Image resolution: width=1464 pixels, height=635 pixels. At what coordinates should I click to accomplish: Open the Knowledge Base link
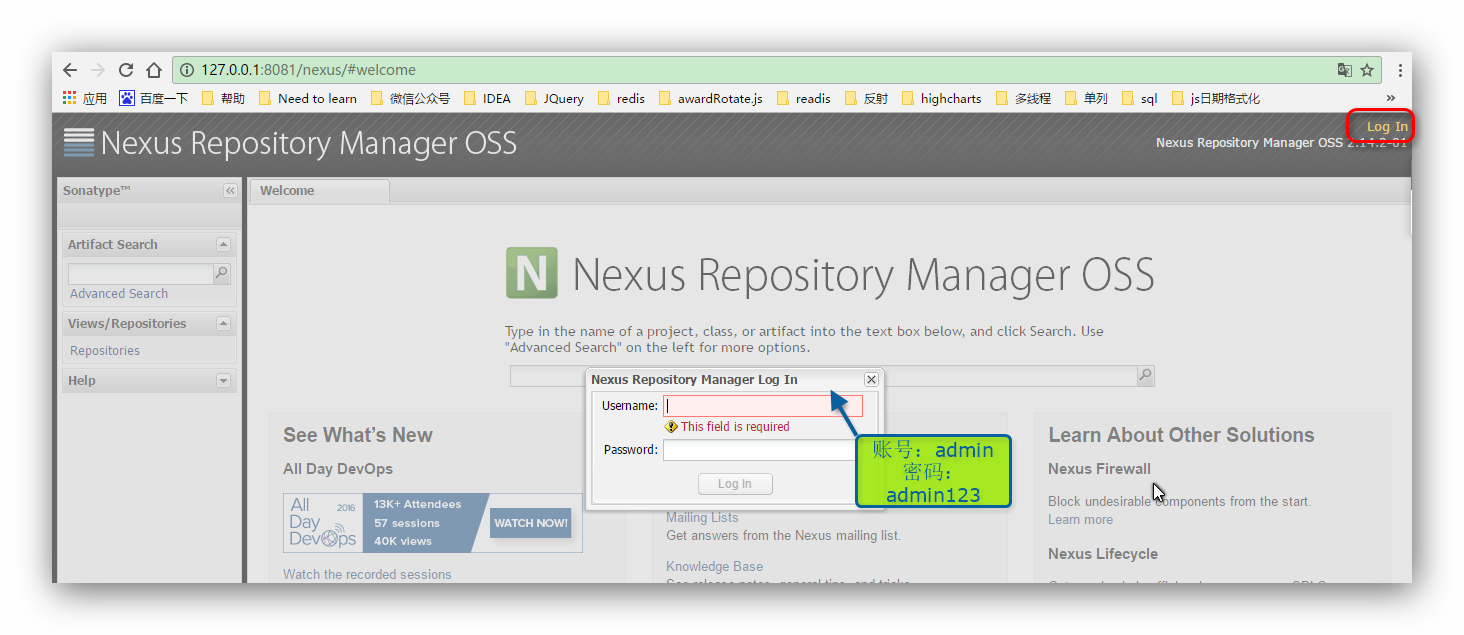(714, 567)
